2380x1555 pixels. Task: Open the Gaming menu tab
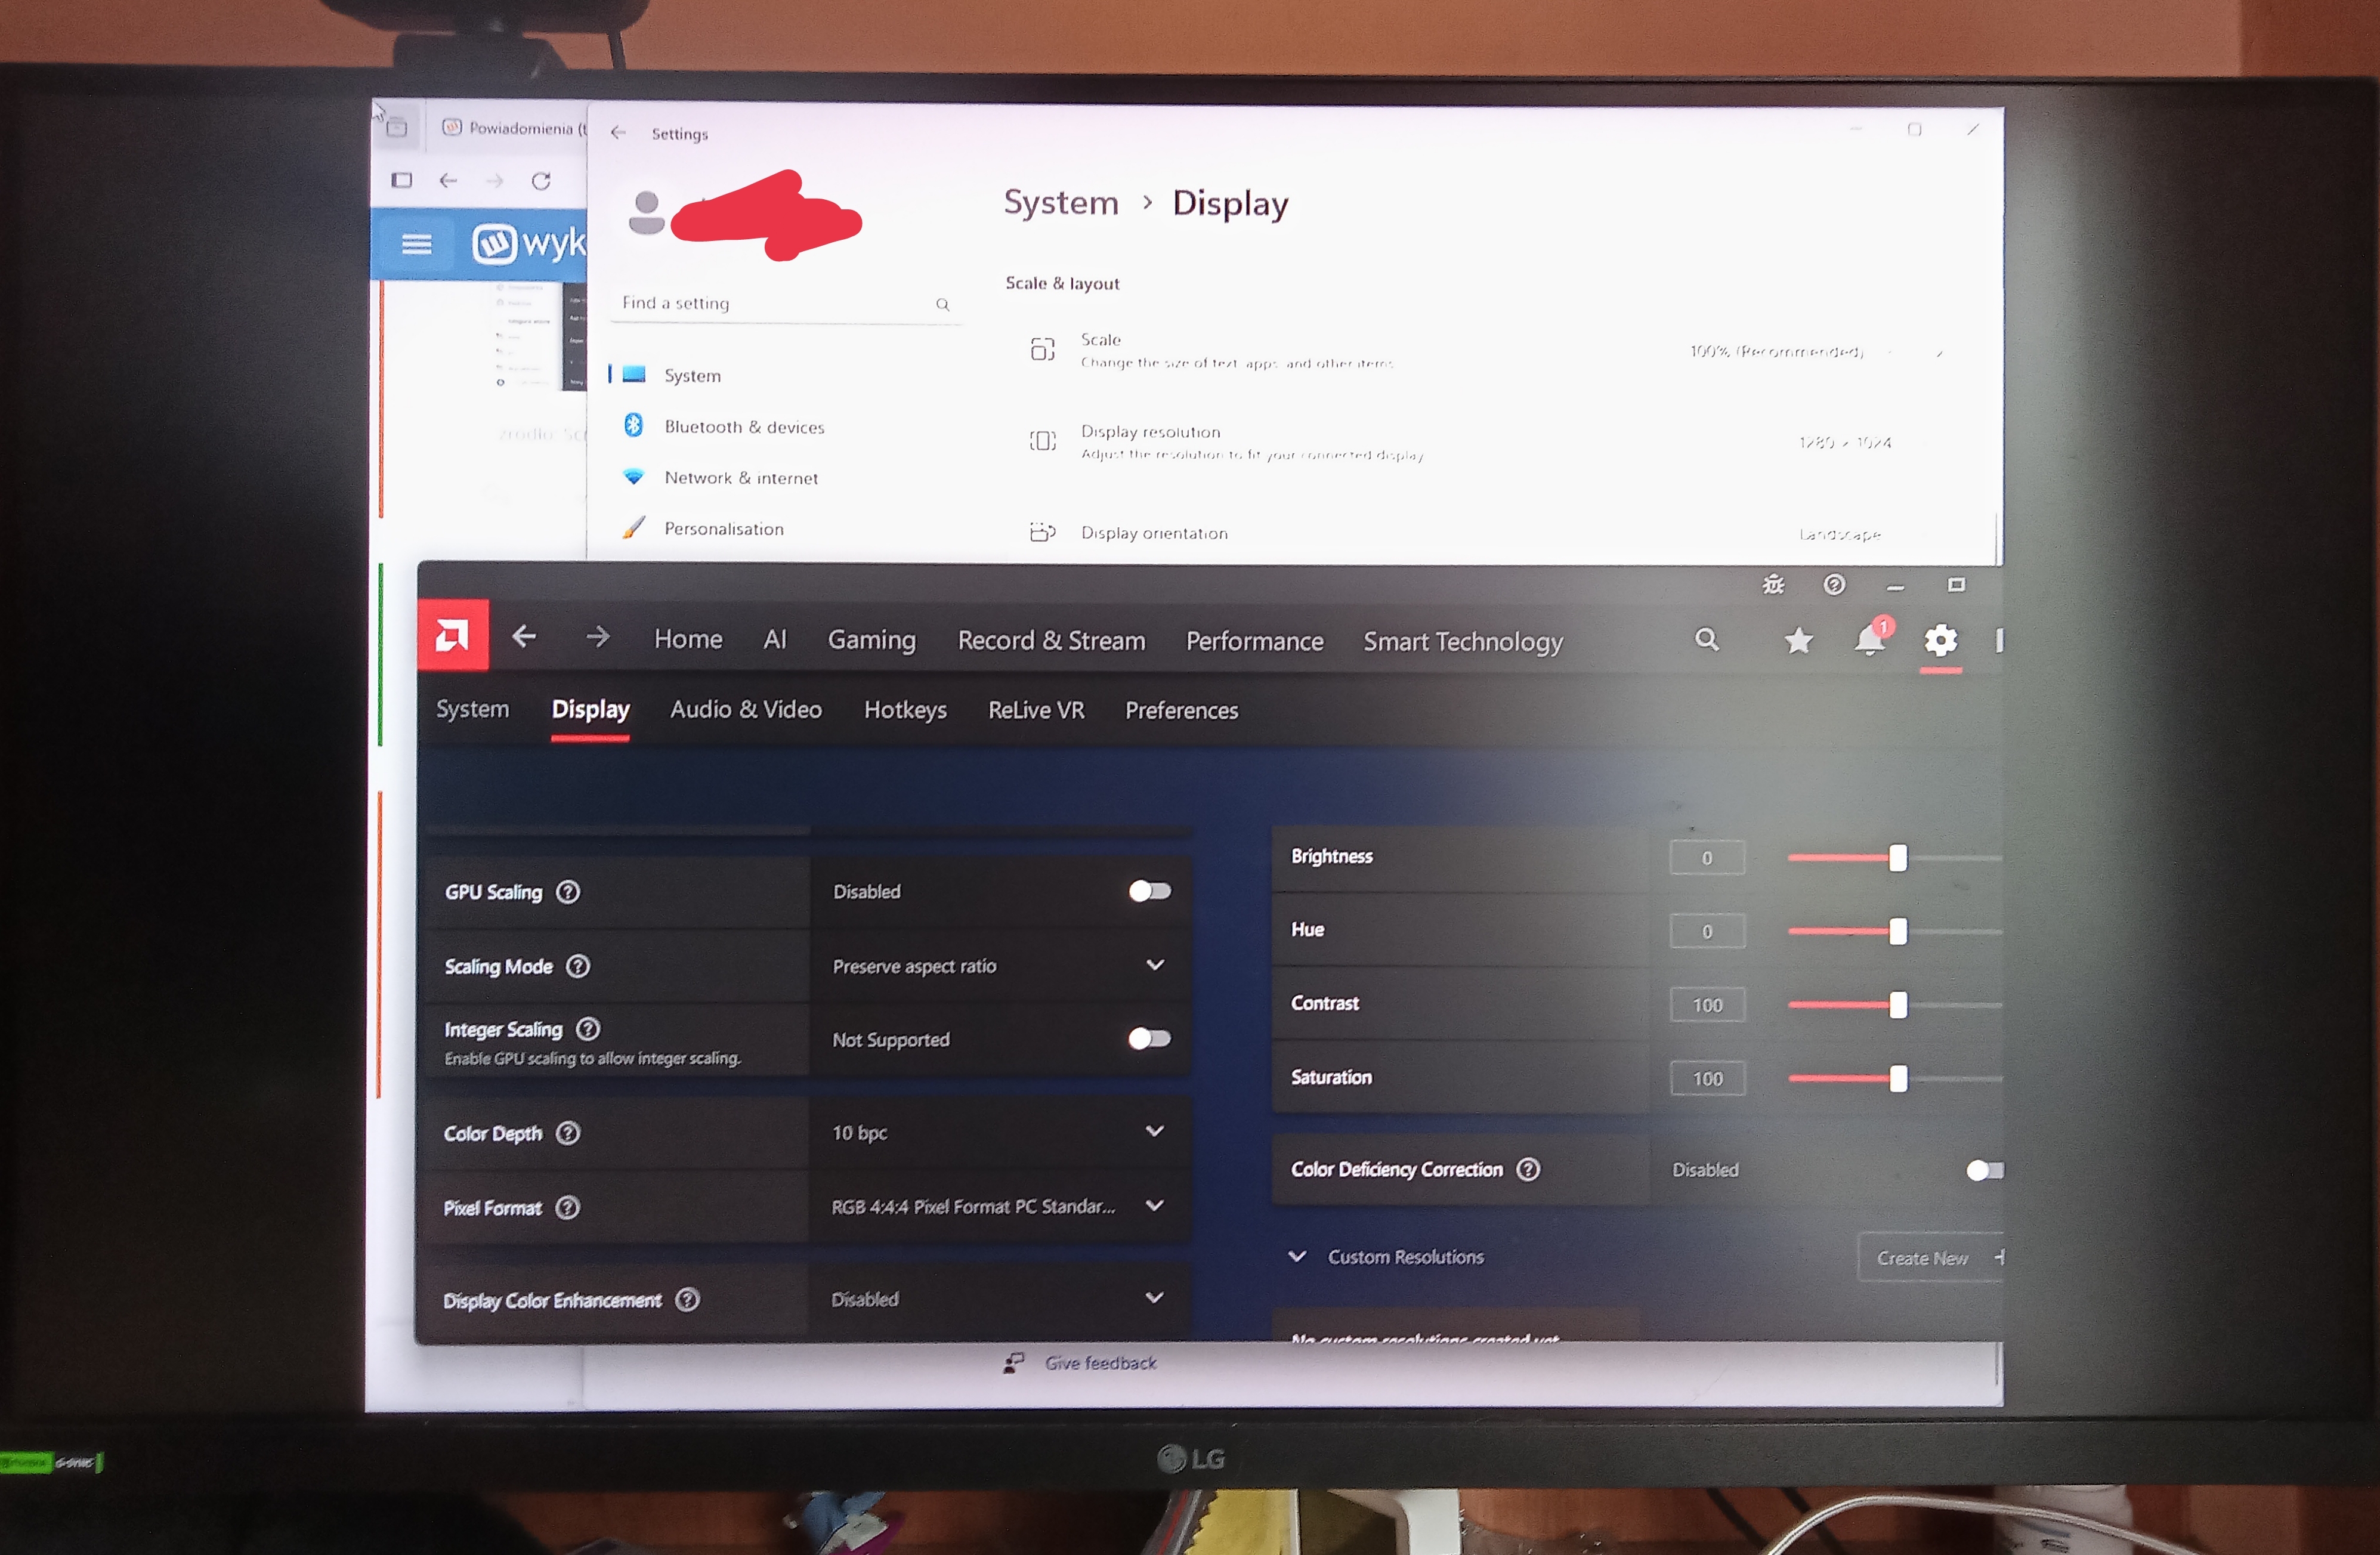coord(871,640)
